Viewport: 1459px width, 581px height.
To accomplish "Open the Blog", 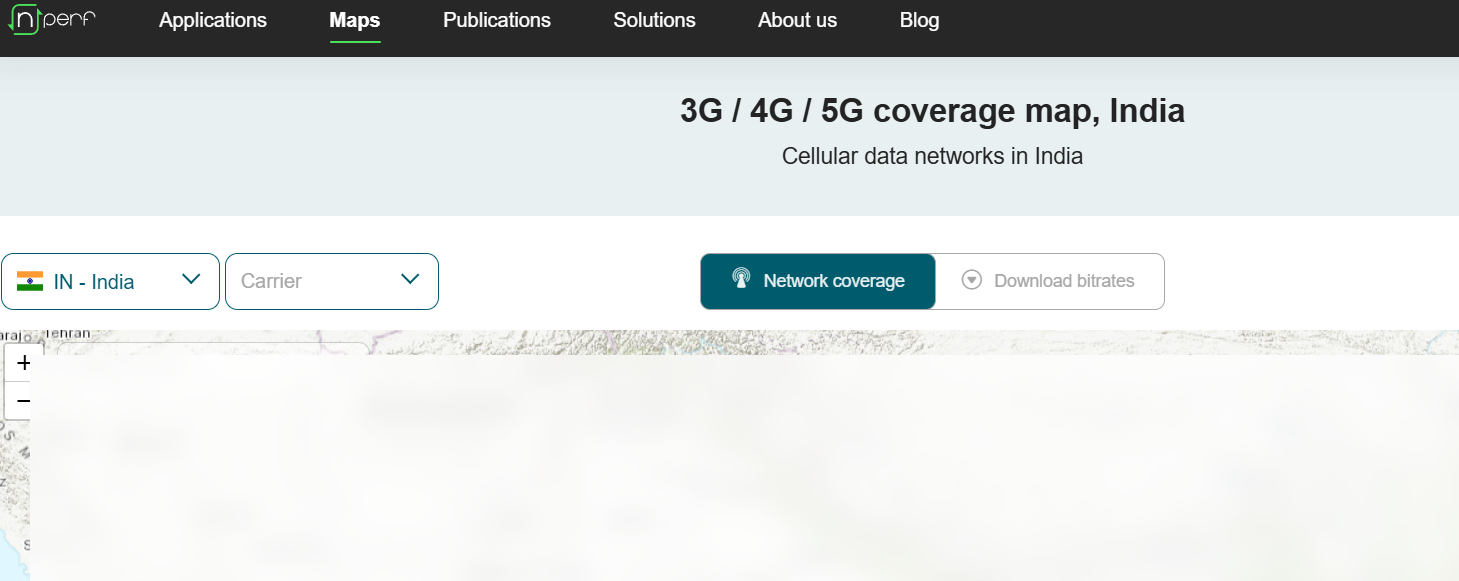I will 918,20.
